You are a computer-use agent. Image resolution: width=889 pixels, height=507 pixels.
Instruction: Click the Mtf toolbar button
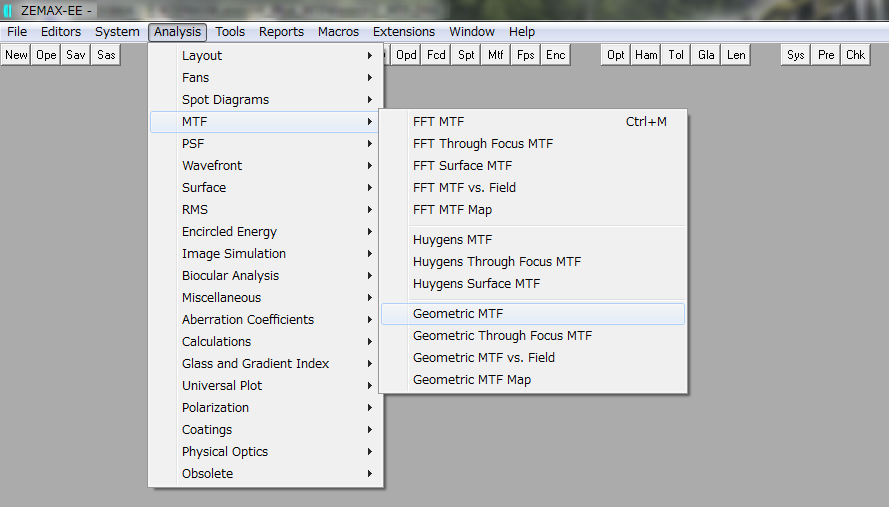(x=496, y=55)
